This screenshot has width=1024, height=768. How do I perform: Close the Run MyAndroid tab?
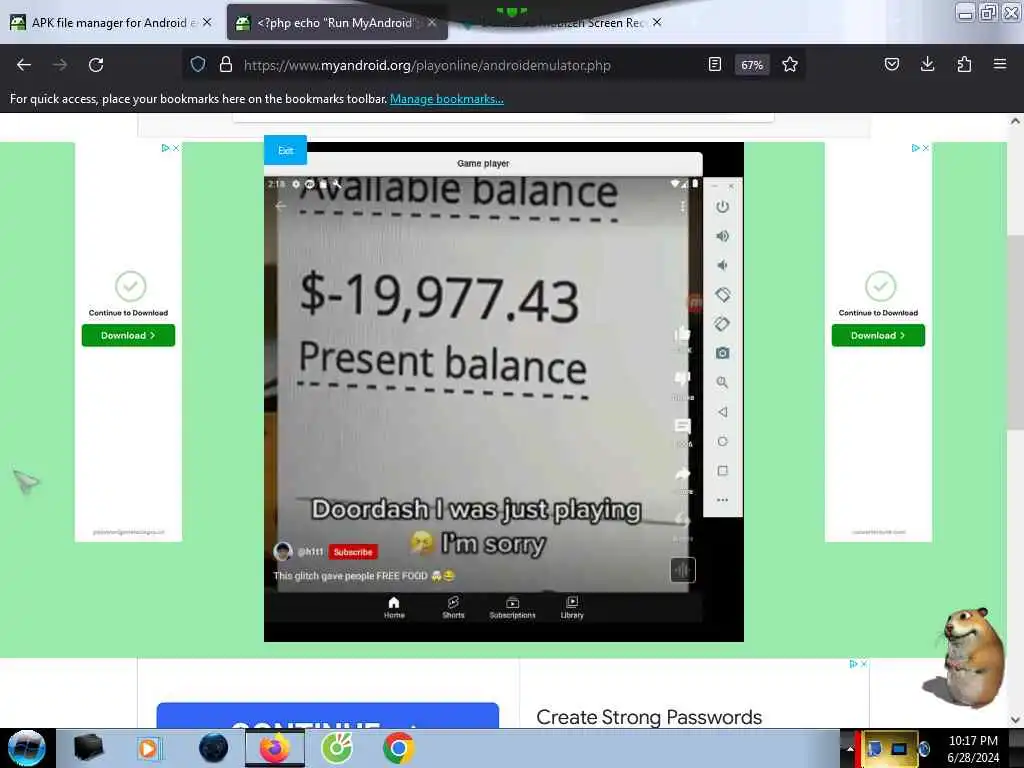pos(432,23)
